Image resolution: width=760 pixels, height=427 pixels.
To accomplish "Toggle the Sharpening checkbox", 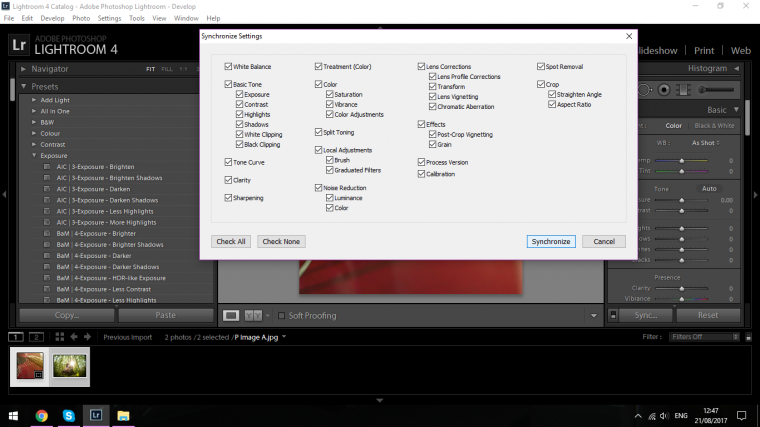I will 228,198.
